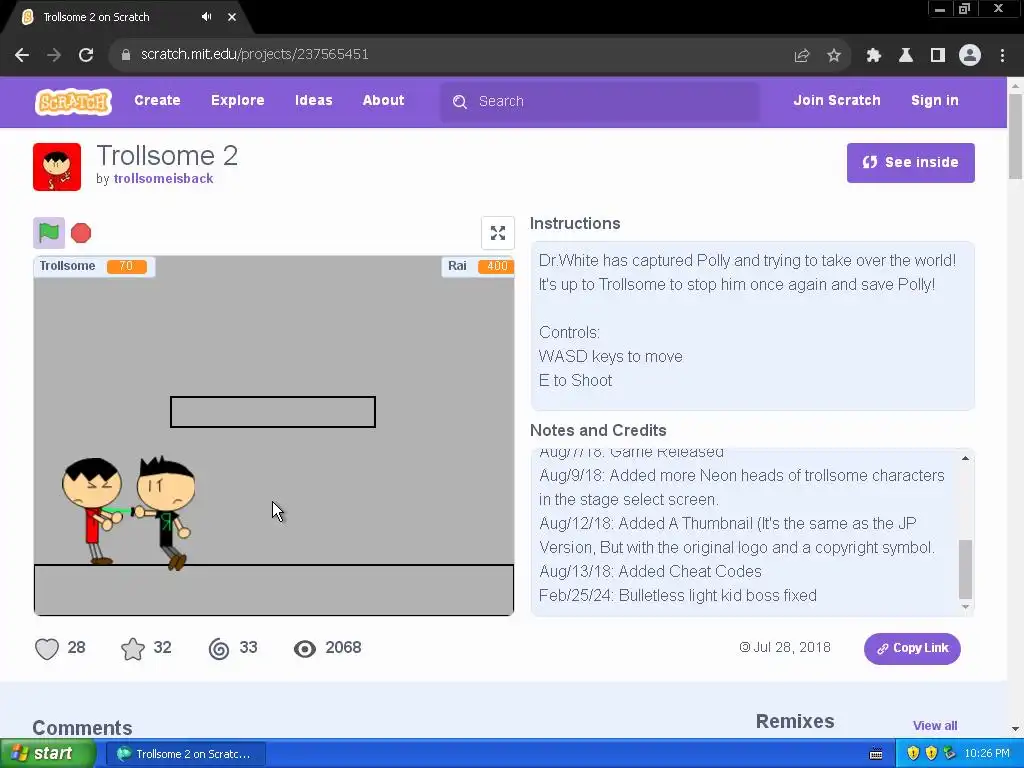Share this page from address bar
The image size is (1024, 768).
(802, 56)
